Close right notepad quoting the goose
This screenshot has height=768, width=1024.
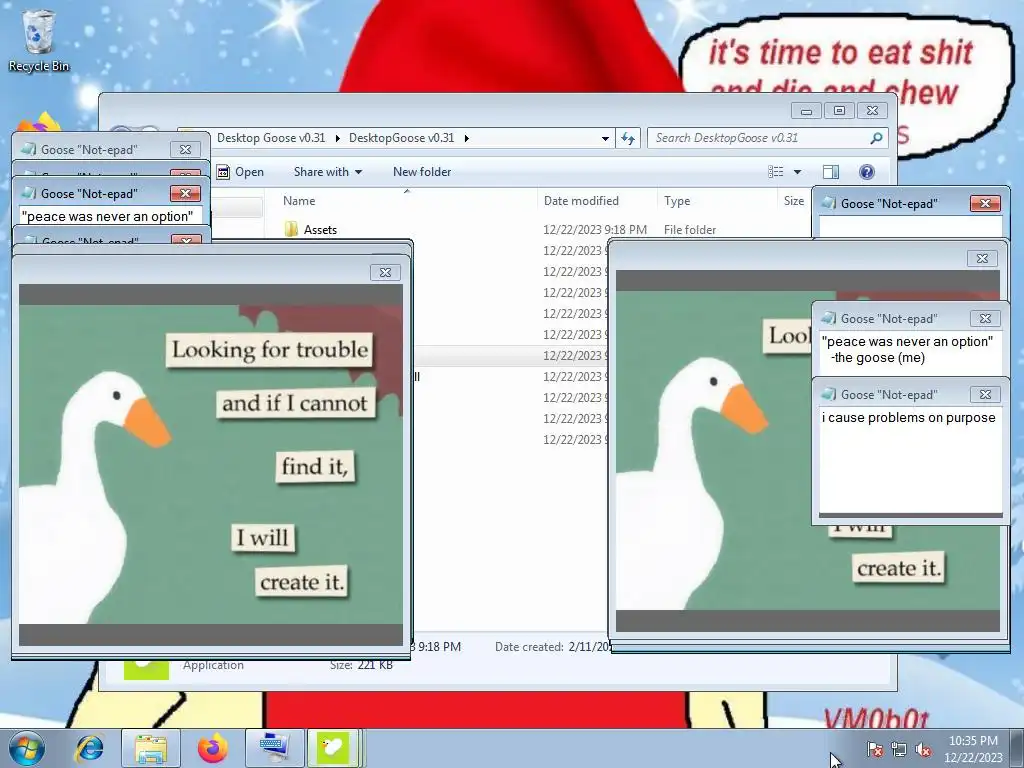point(985,318)
